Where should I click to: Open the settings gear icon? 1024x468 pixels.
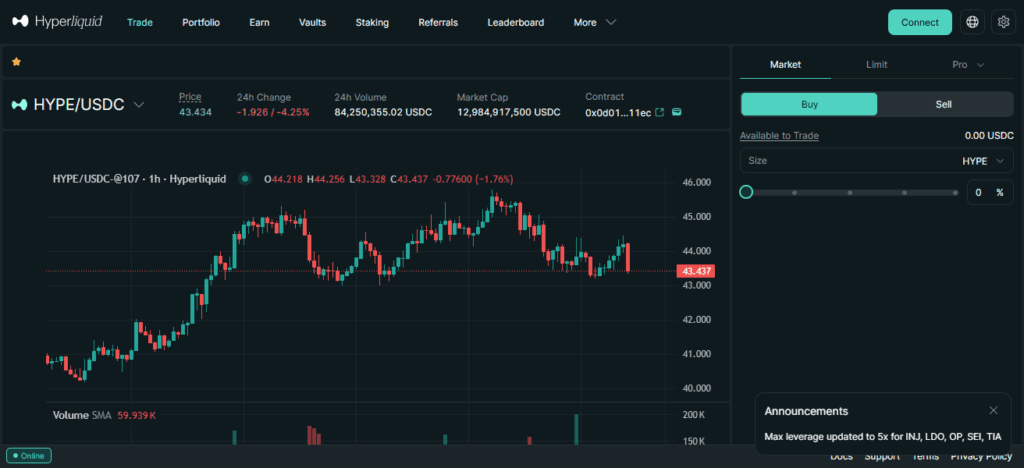pyautogui.click(x=1004, y=22)
